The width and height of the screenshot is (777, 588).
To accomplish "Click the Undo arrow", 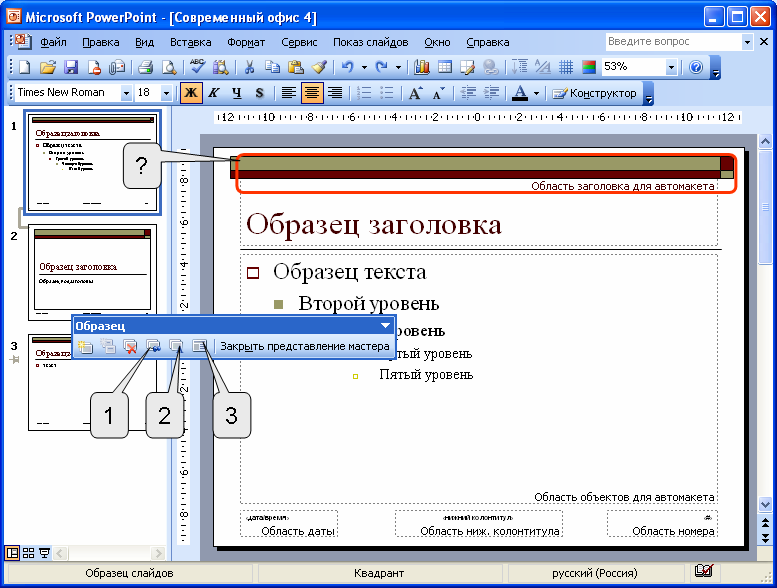I will pyautogui.click(x=348, y=67).
